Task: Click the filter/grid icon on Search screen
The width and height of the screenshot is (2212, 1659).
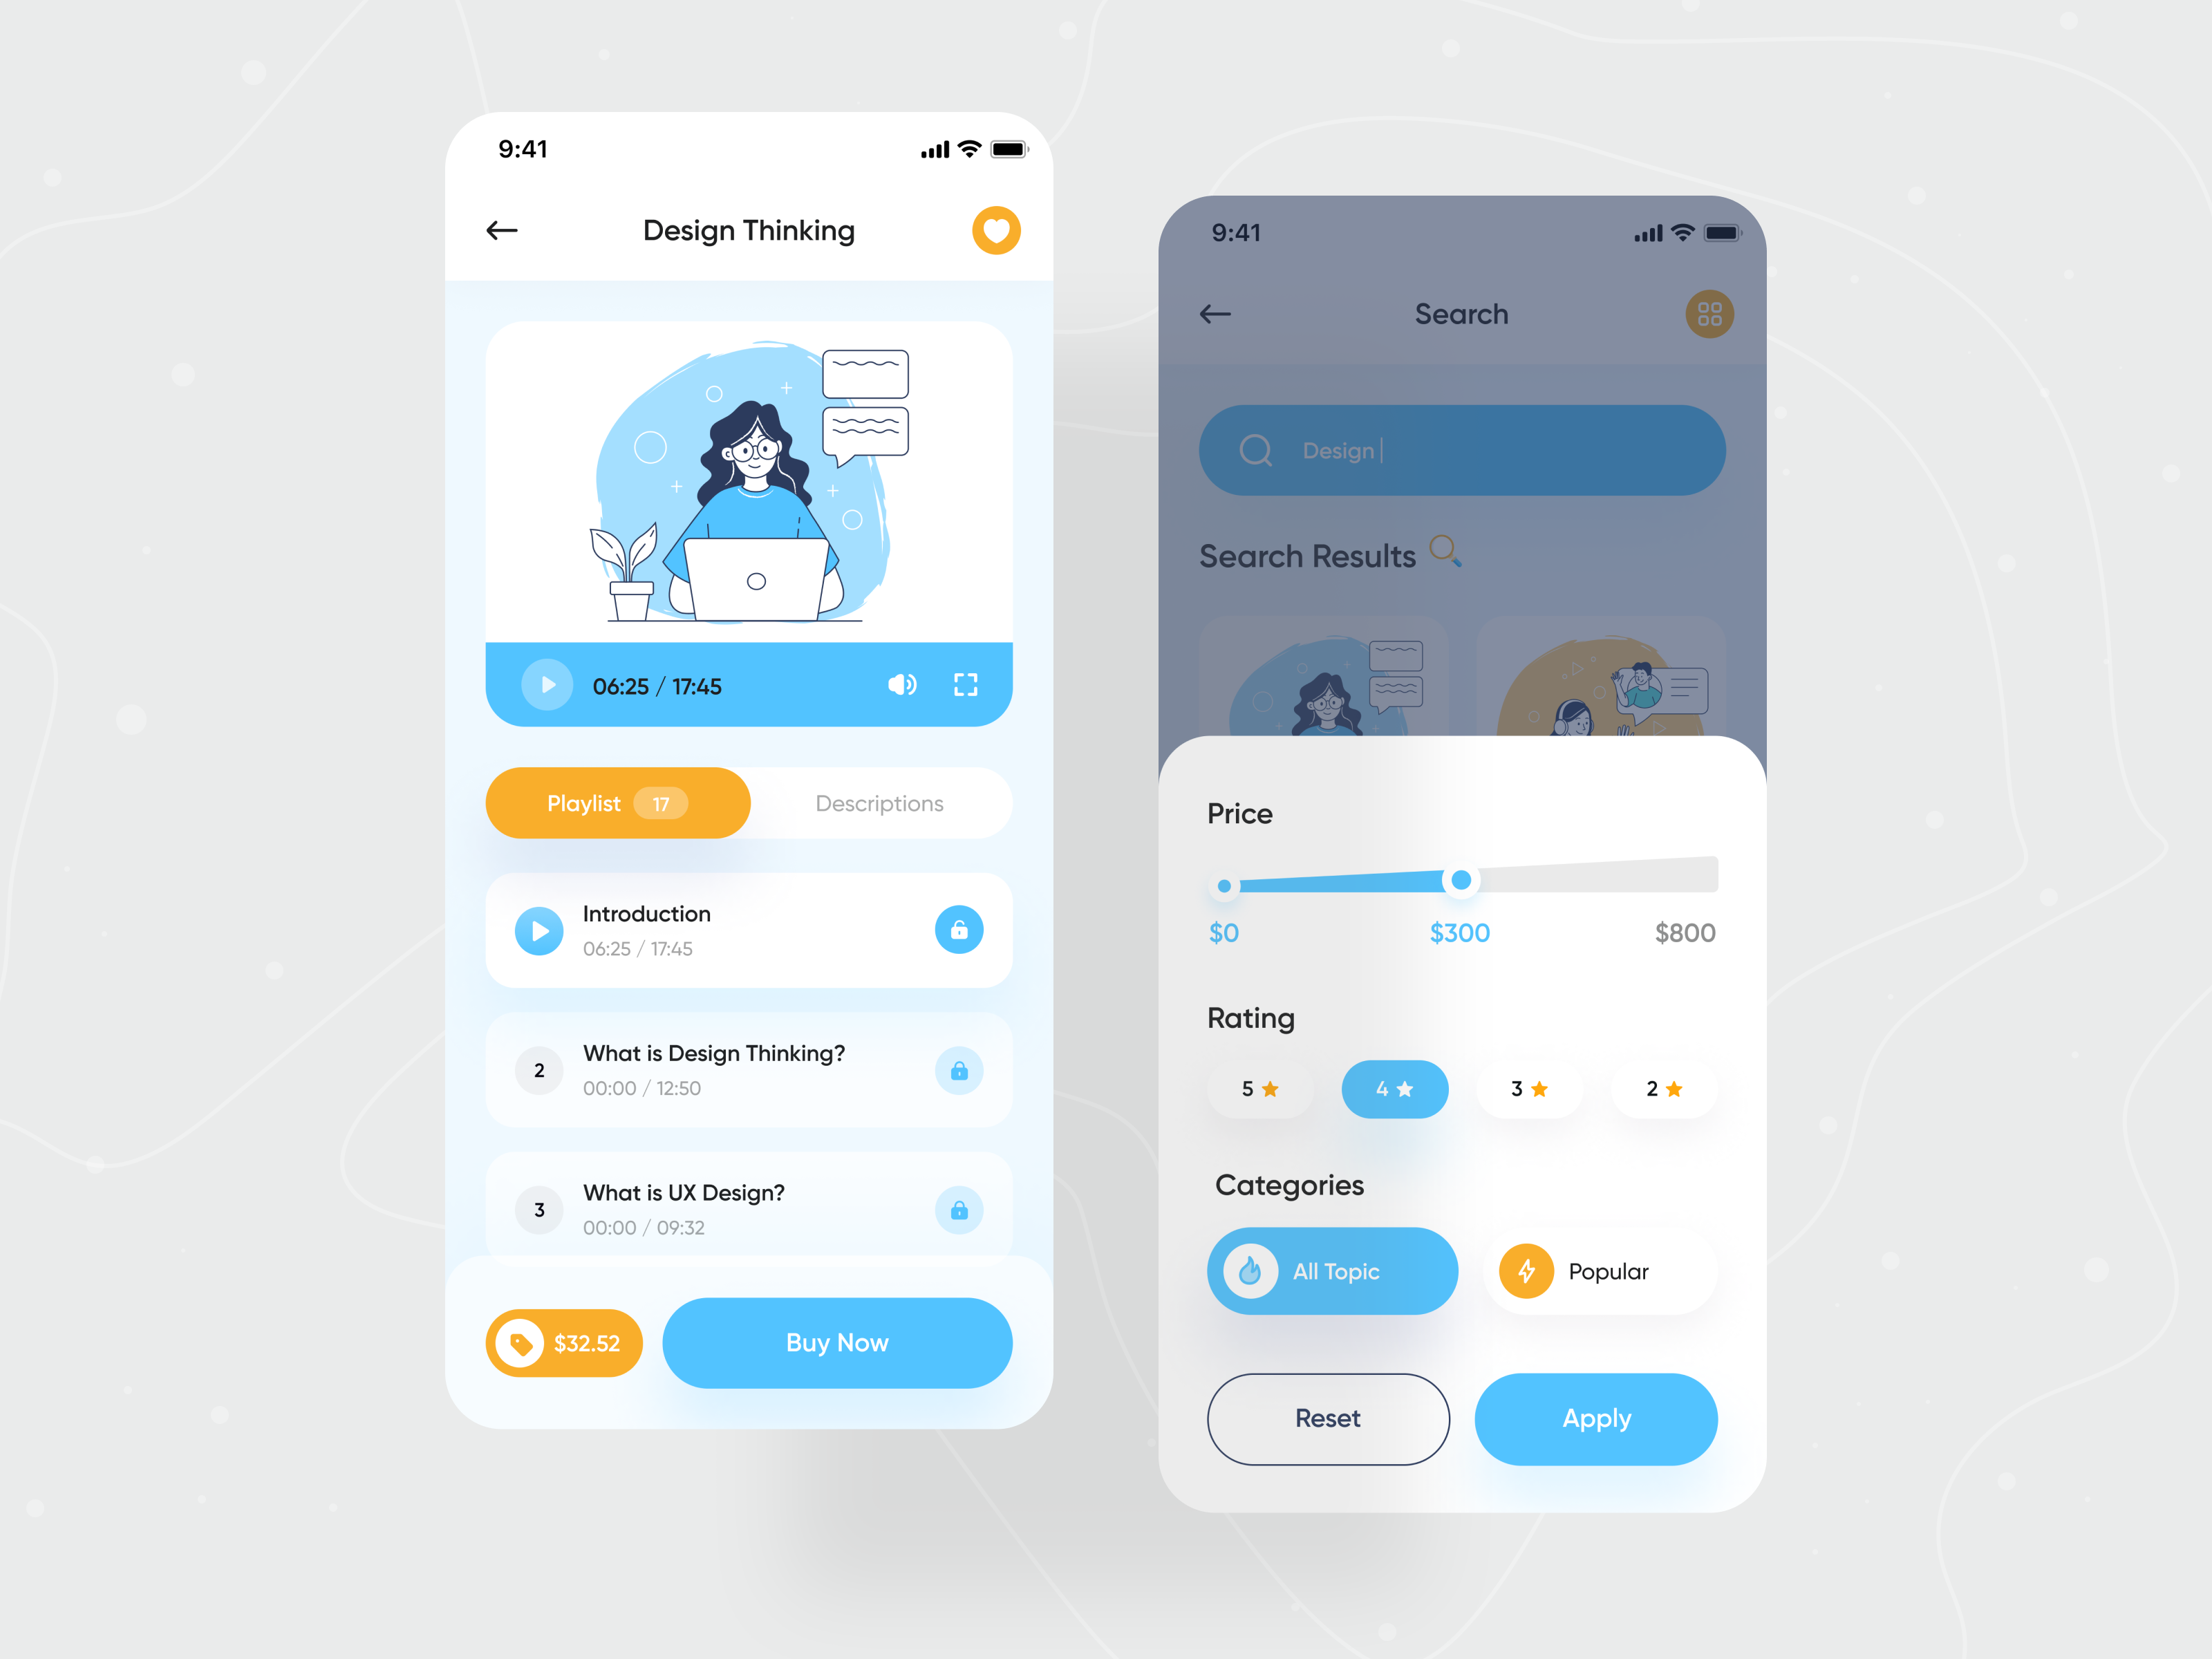Action: (1710, 314)
